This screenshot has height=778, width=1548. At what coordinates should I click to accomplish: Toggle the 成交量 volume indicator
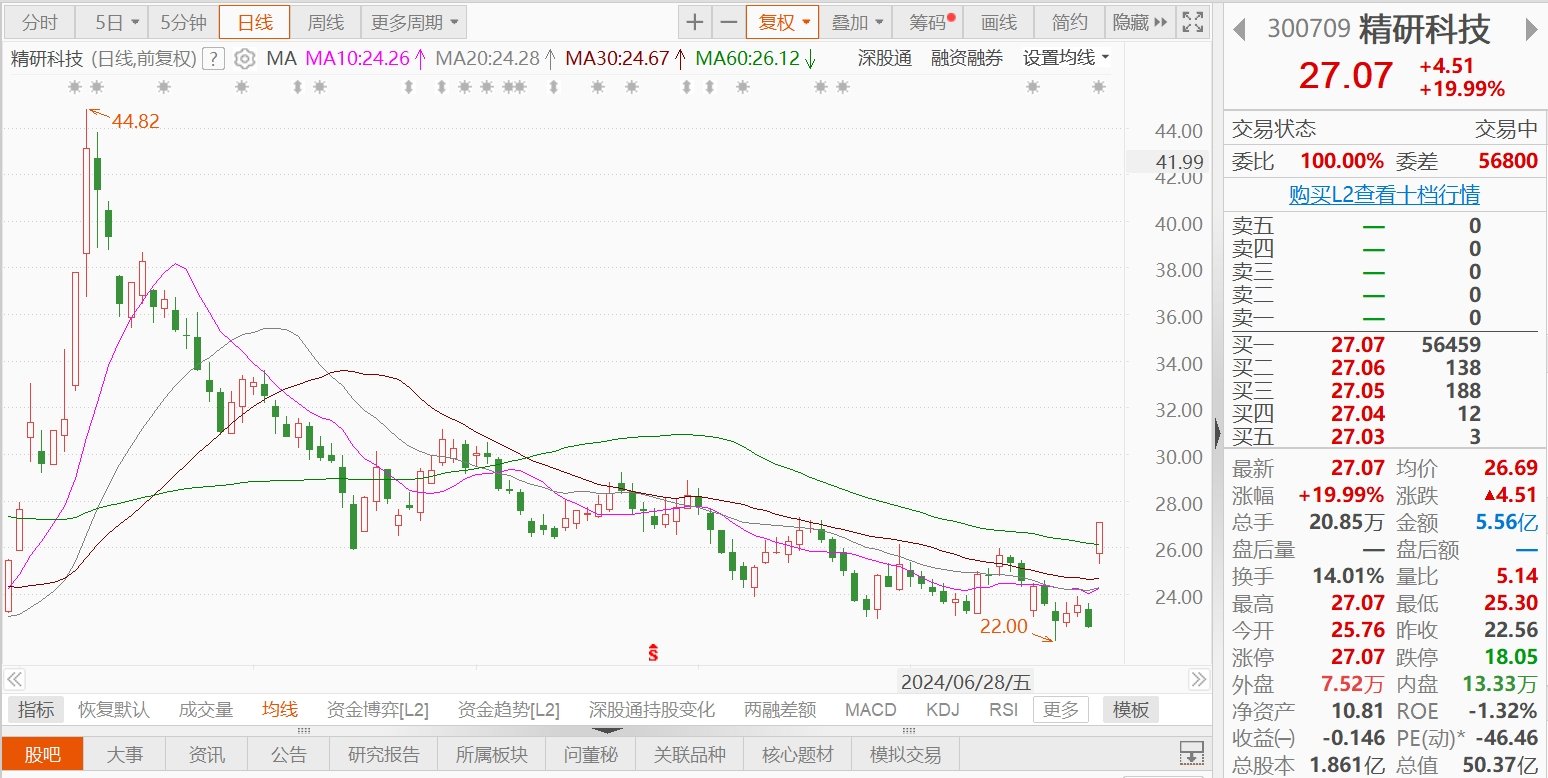206,710
